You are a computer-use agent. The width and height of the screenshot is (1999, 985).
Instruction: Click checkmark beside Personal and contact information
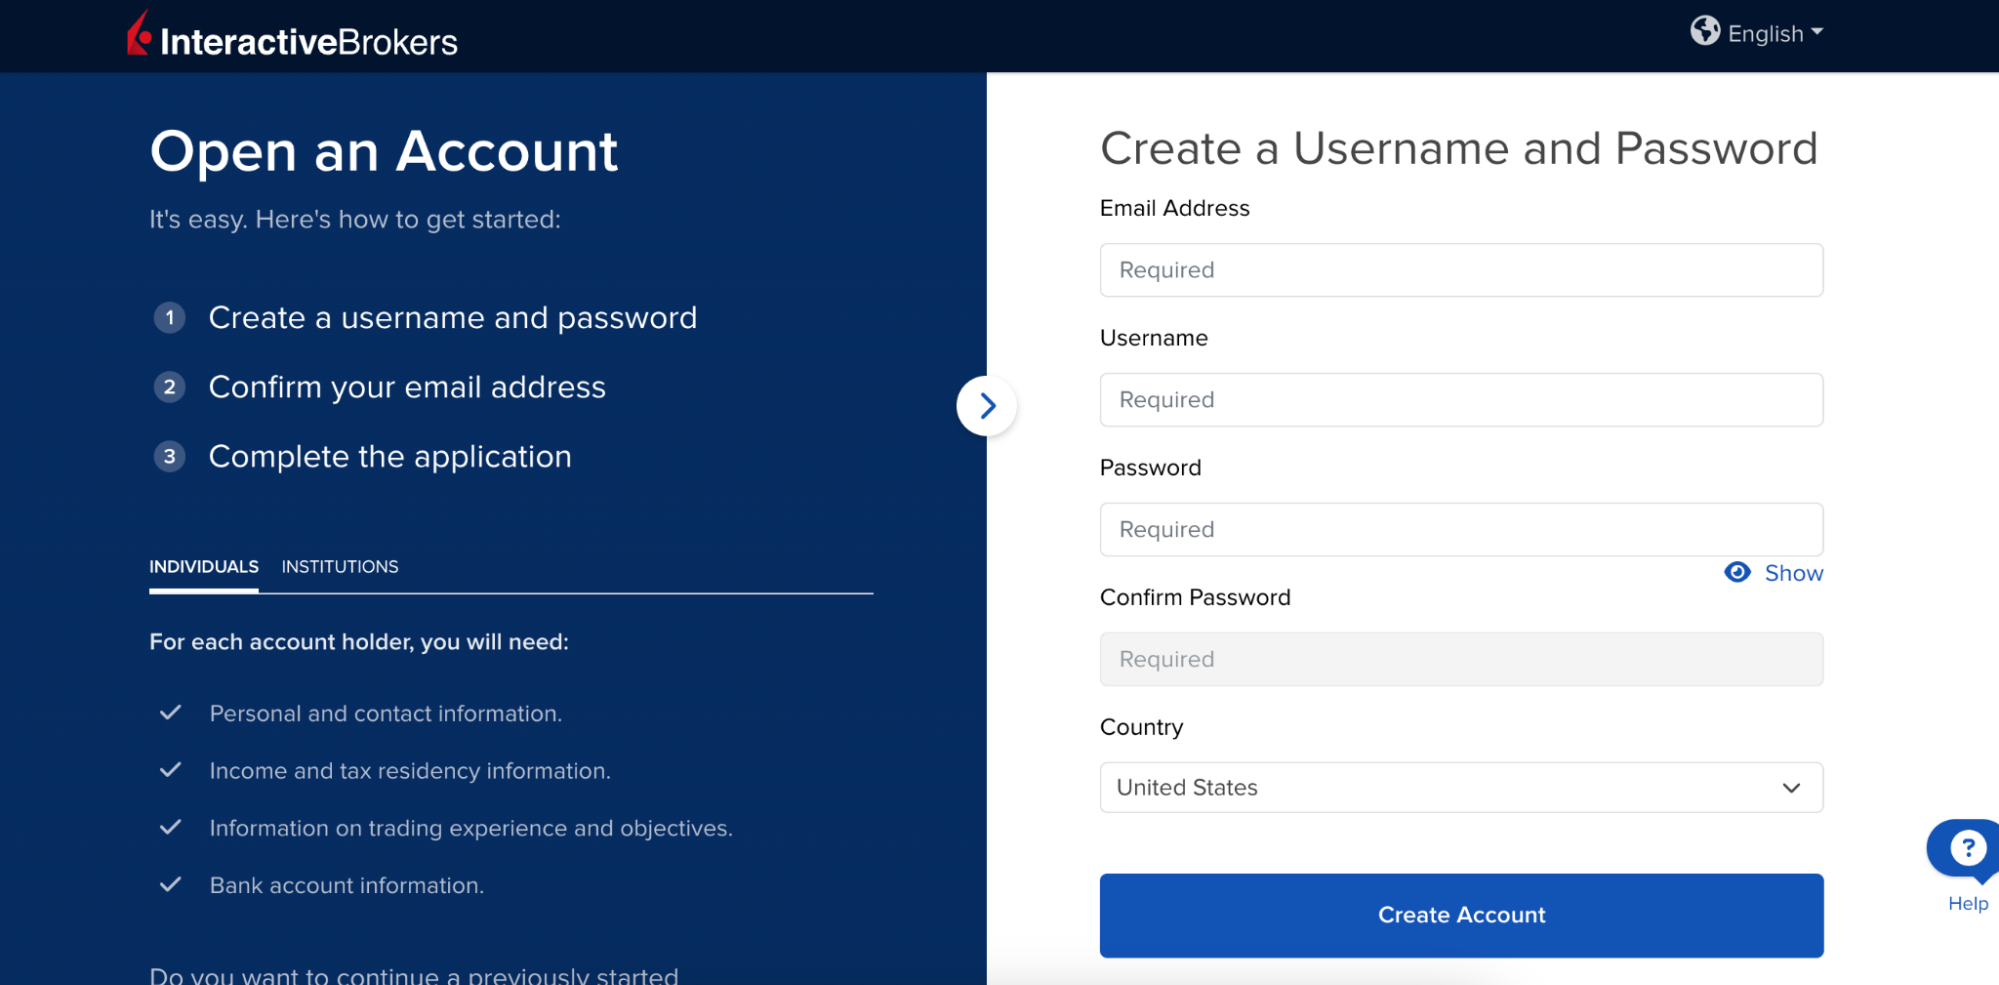[x=171, y=712]
